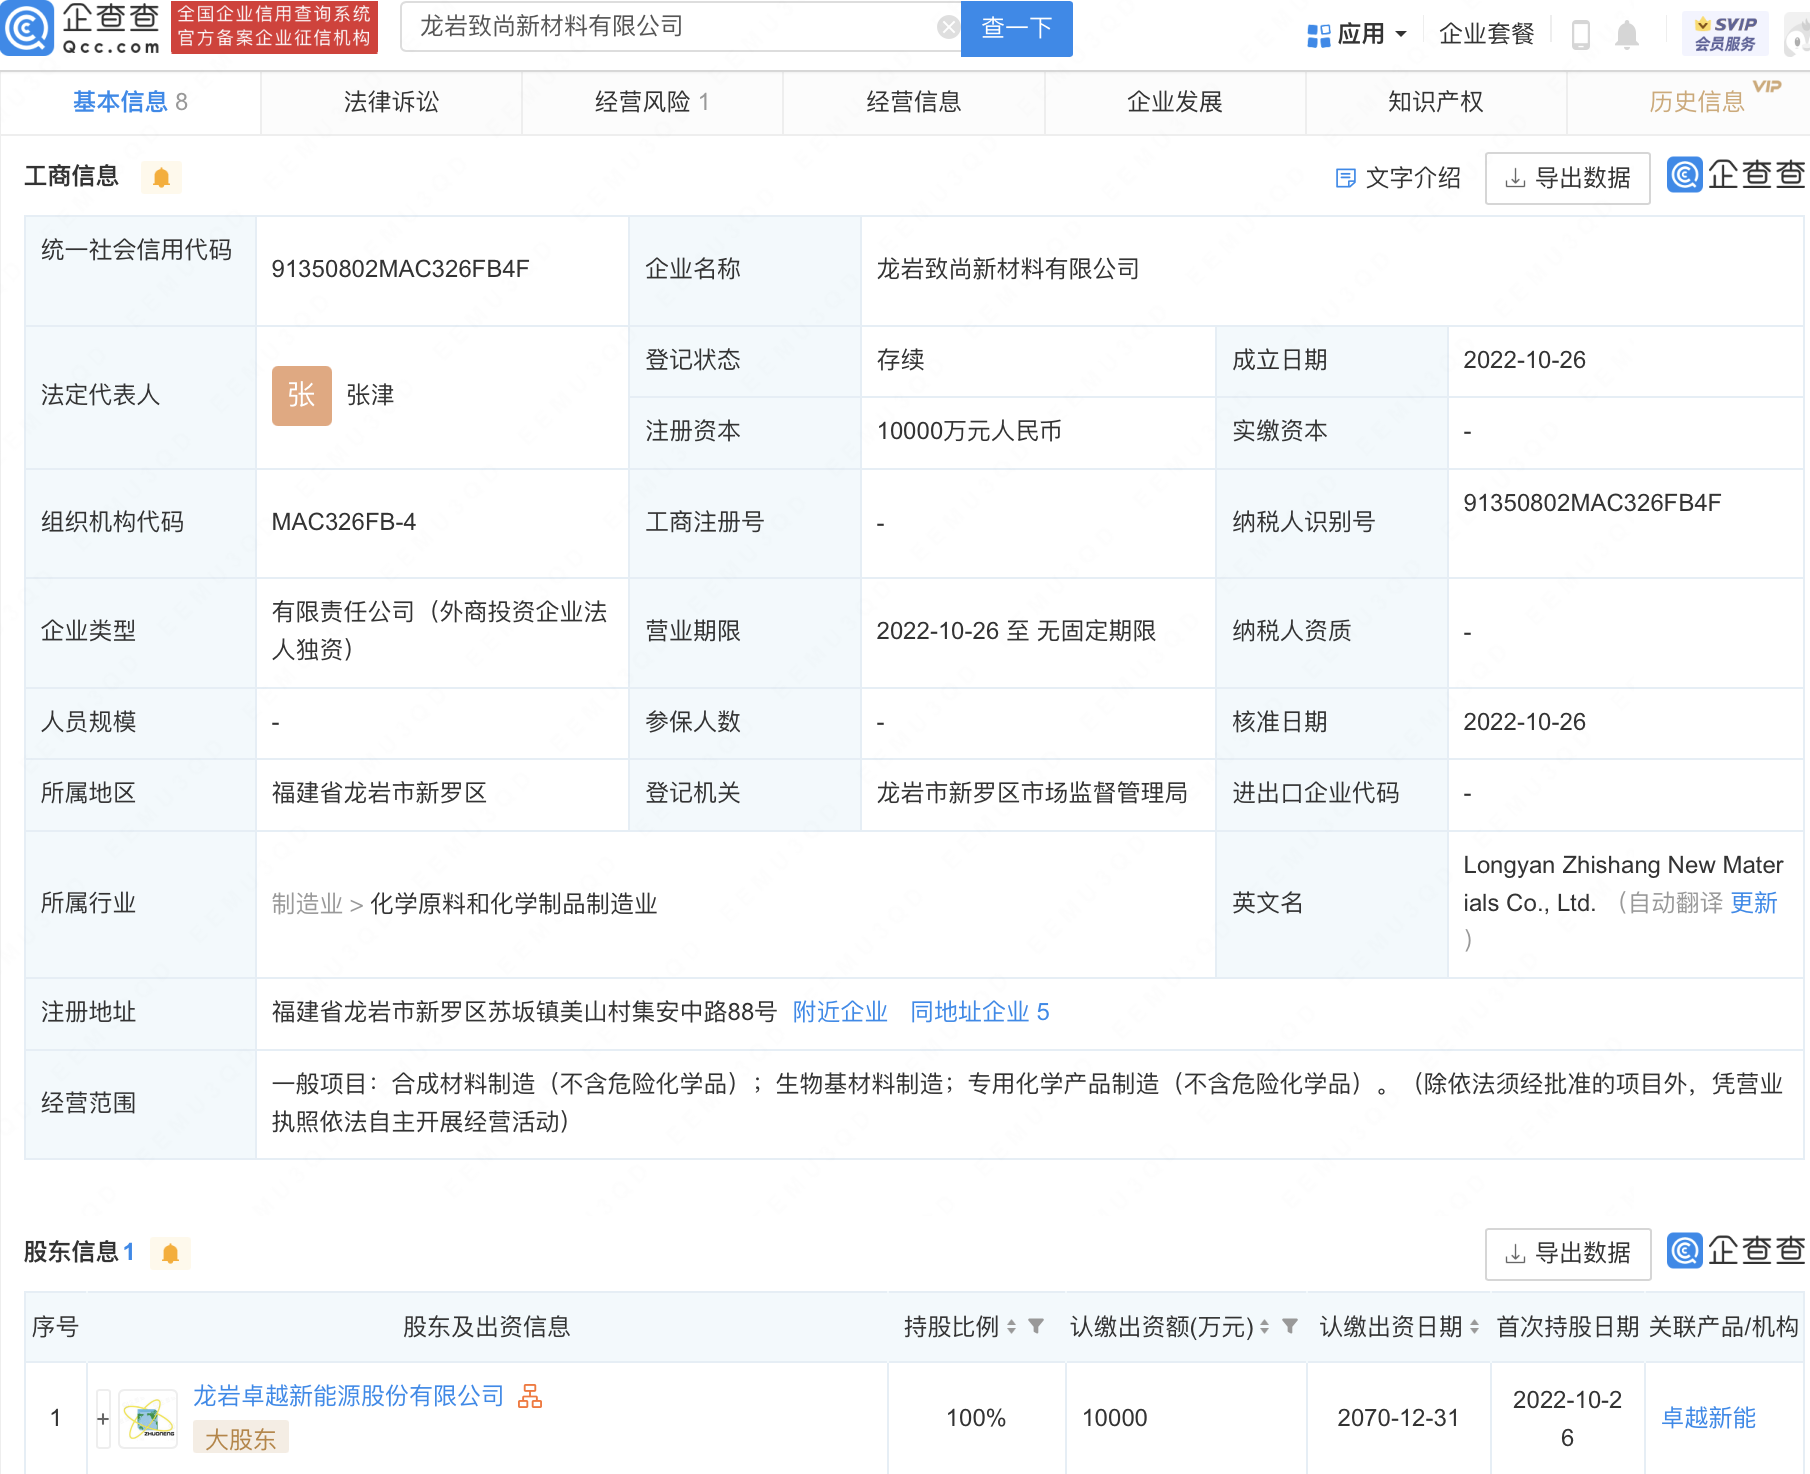Open the mobile phone app icon
1810x1474 pixels.
[x=1581, y=34]
